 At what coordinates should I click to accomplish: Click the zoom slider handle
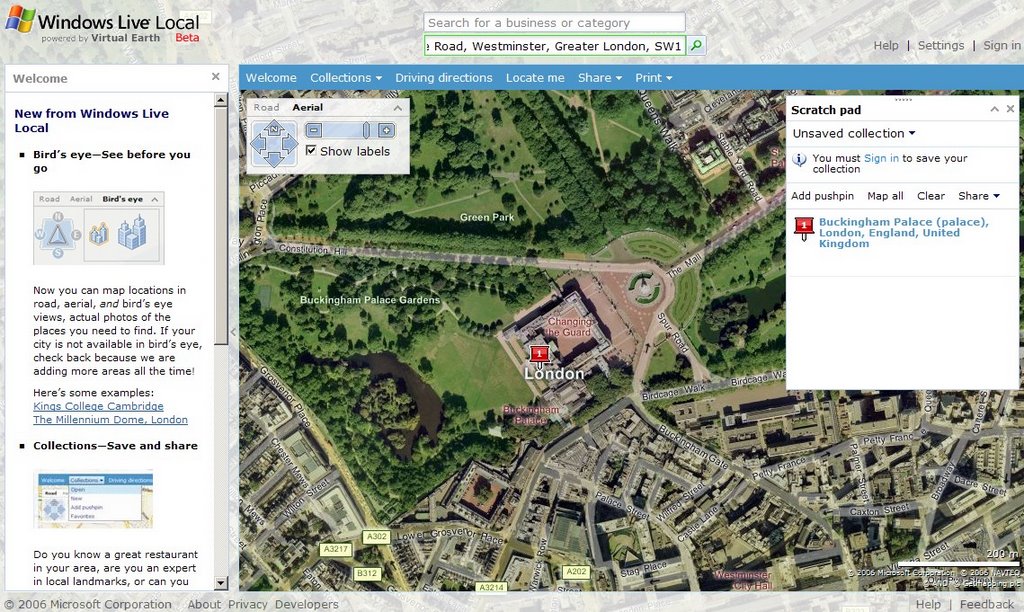[x=366, y=130]
